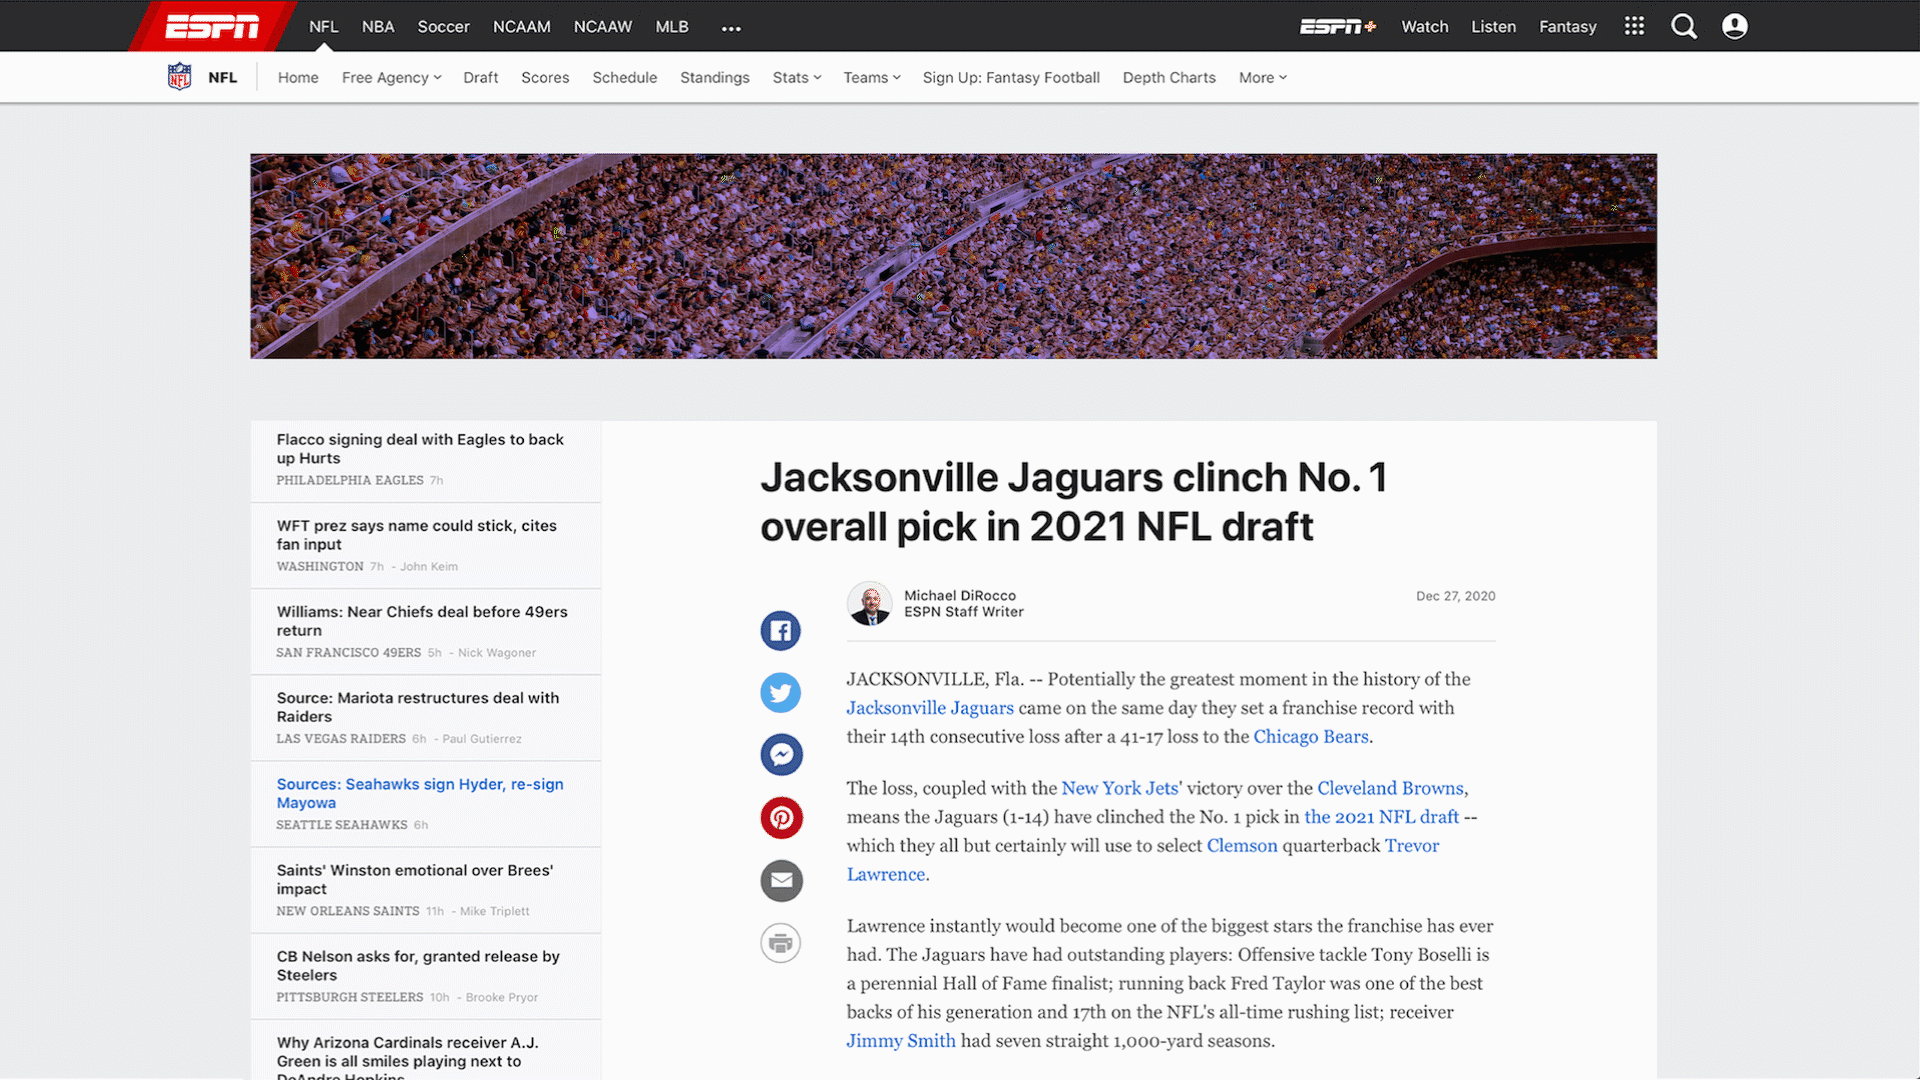Viewport: 1920px width, 1080px height.
Task: Click the NFL shield logo
Action: pyautogui.click(x=179, y=77)
